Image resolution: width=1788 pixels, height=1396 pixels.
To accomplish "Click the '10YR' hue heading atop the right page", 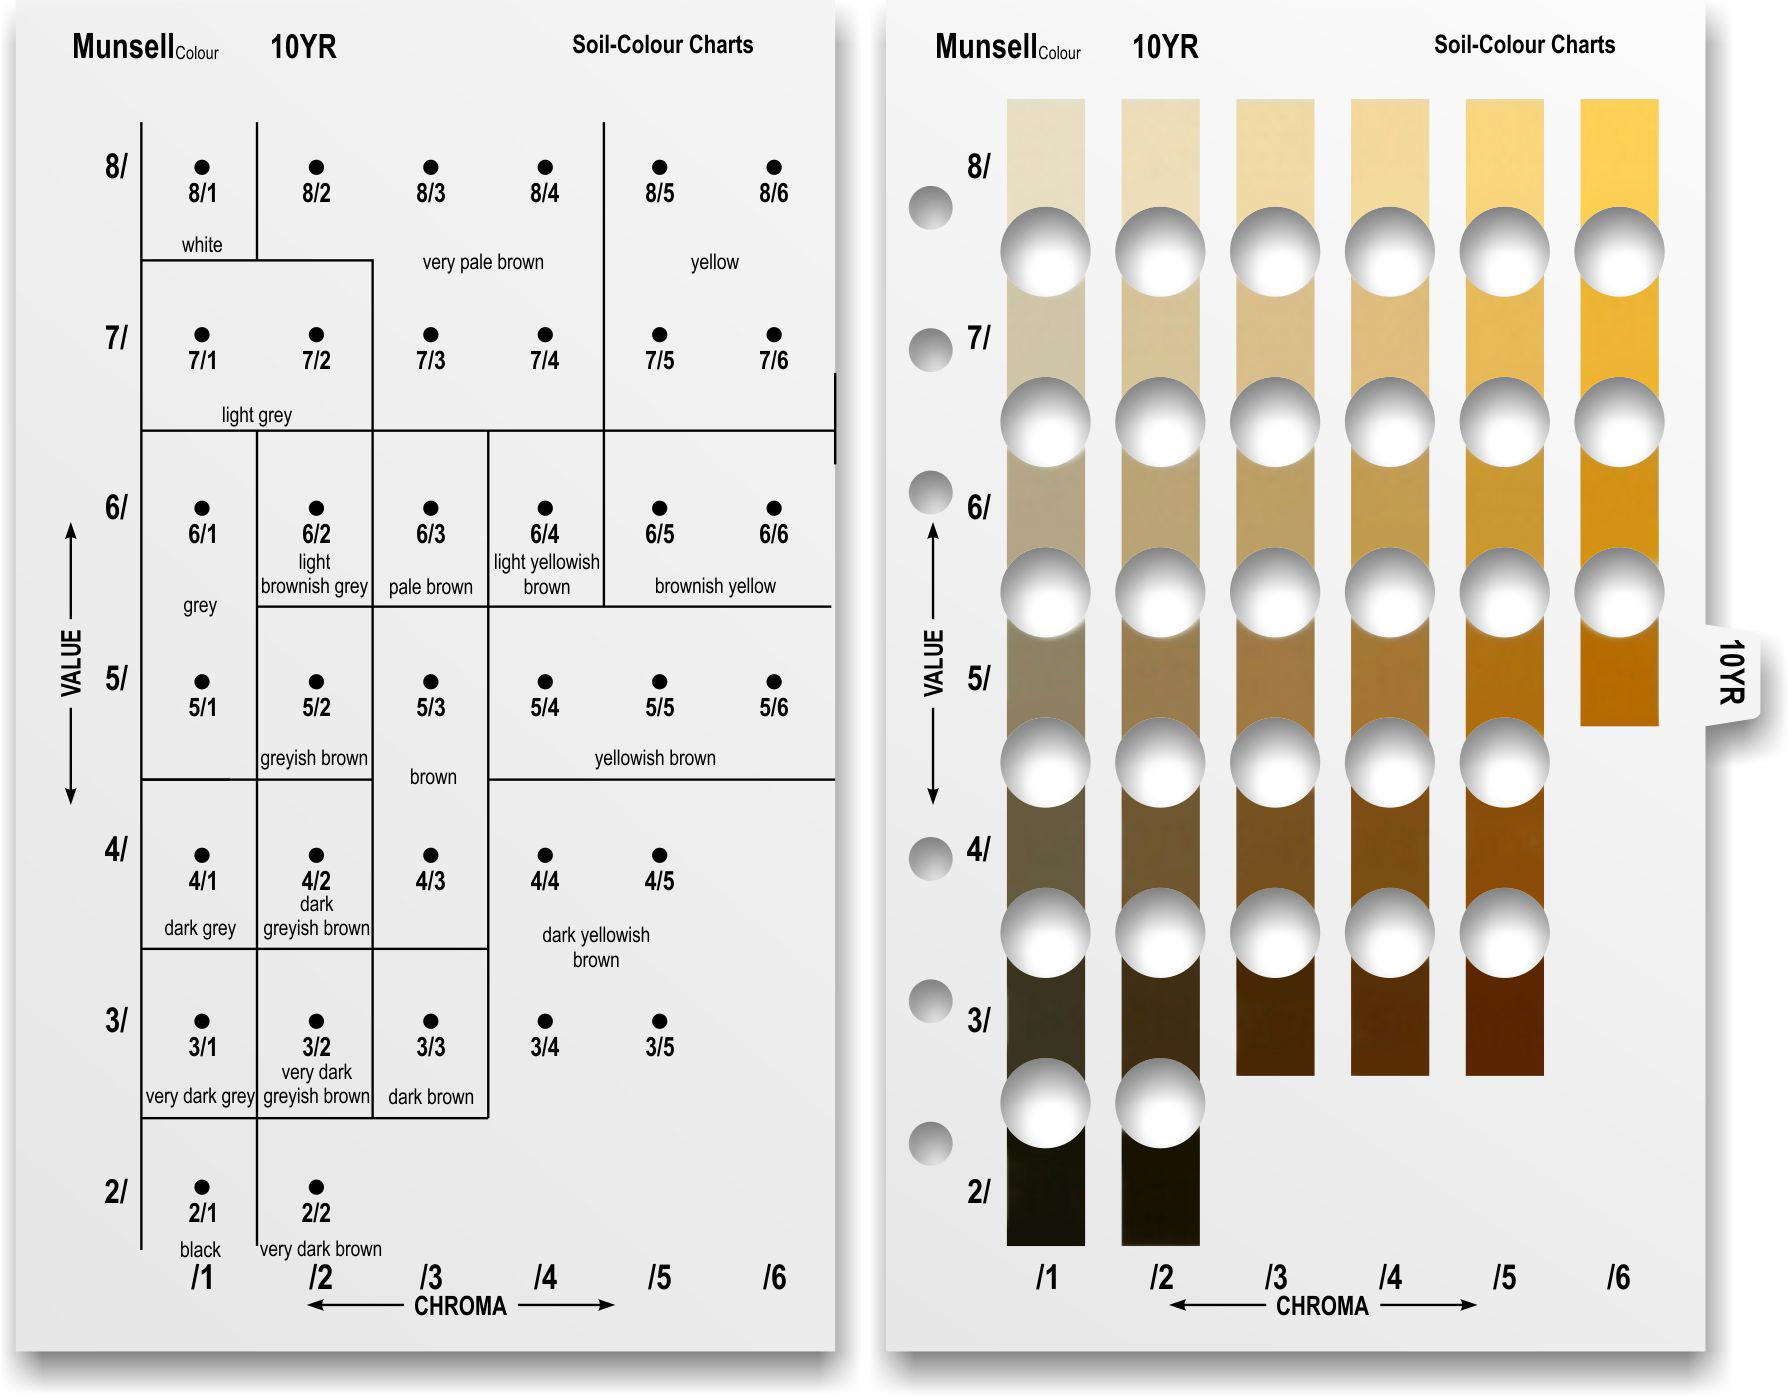I will 1165,47.
